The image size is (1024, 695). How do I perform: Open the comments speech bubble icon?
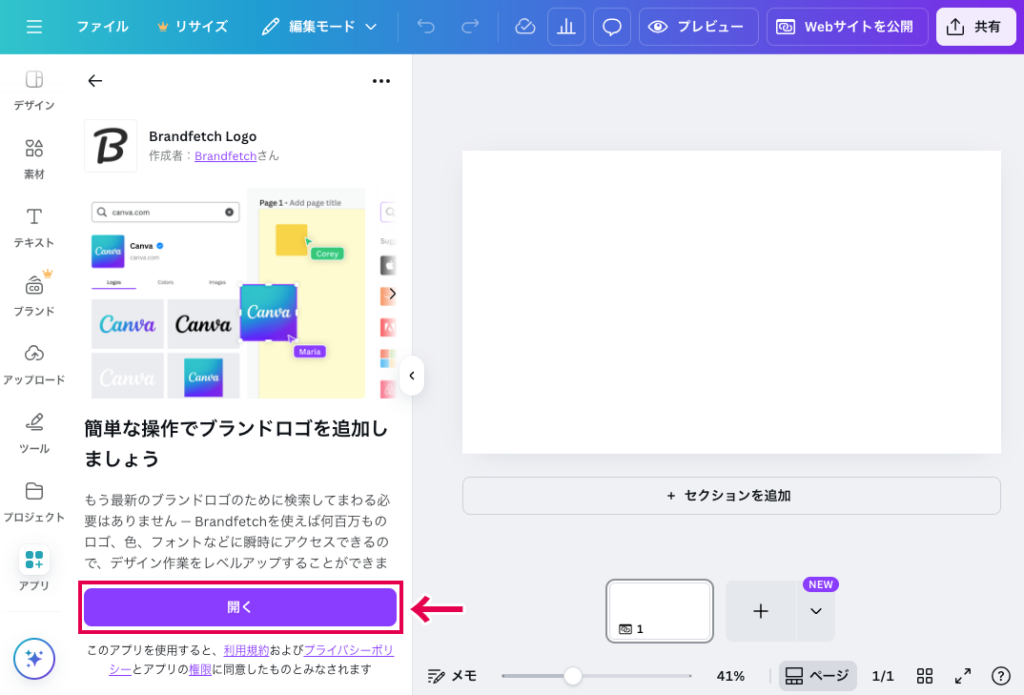pyautogui.click(x=612, y=27)
